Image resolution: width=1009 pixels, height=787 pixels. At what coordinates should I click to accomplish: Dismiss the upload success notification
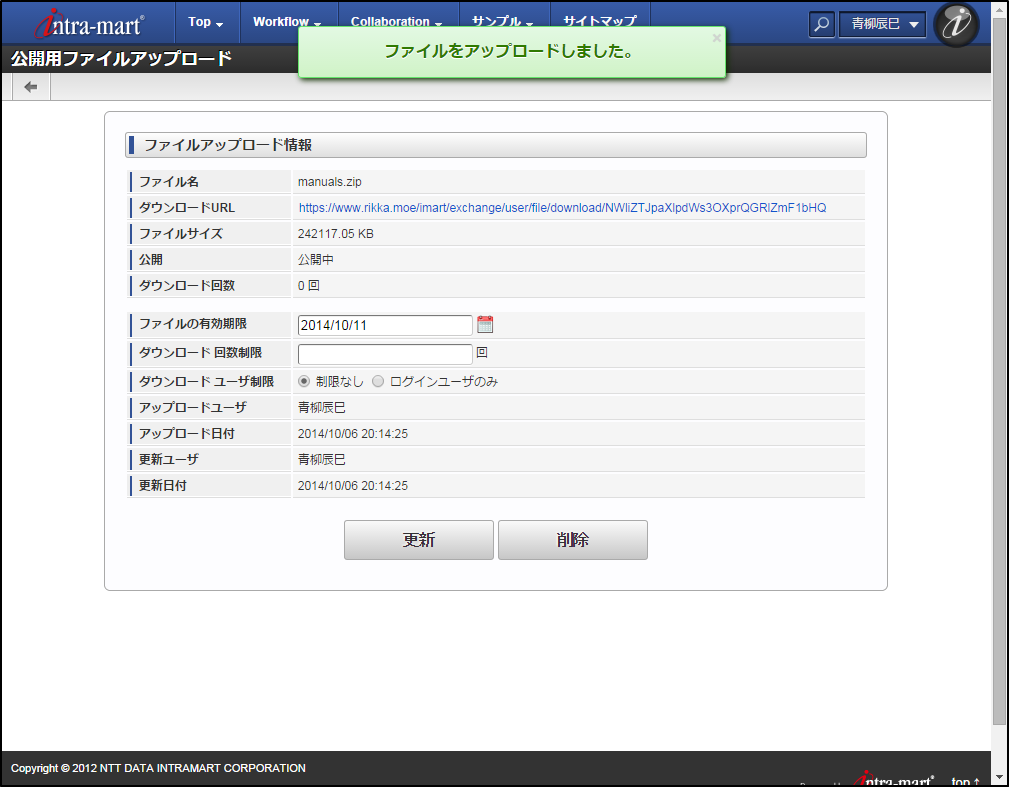pyautogui.click(x=716, y=38)
